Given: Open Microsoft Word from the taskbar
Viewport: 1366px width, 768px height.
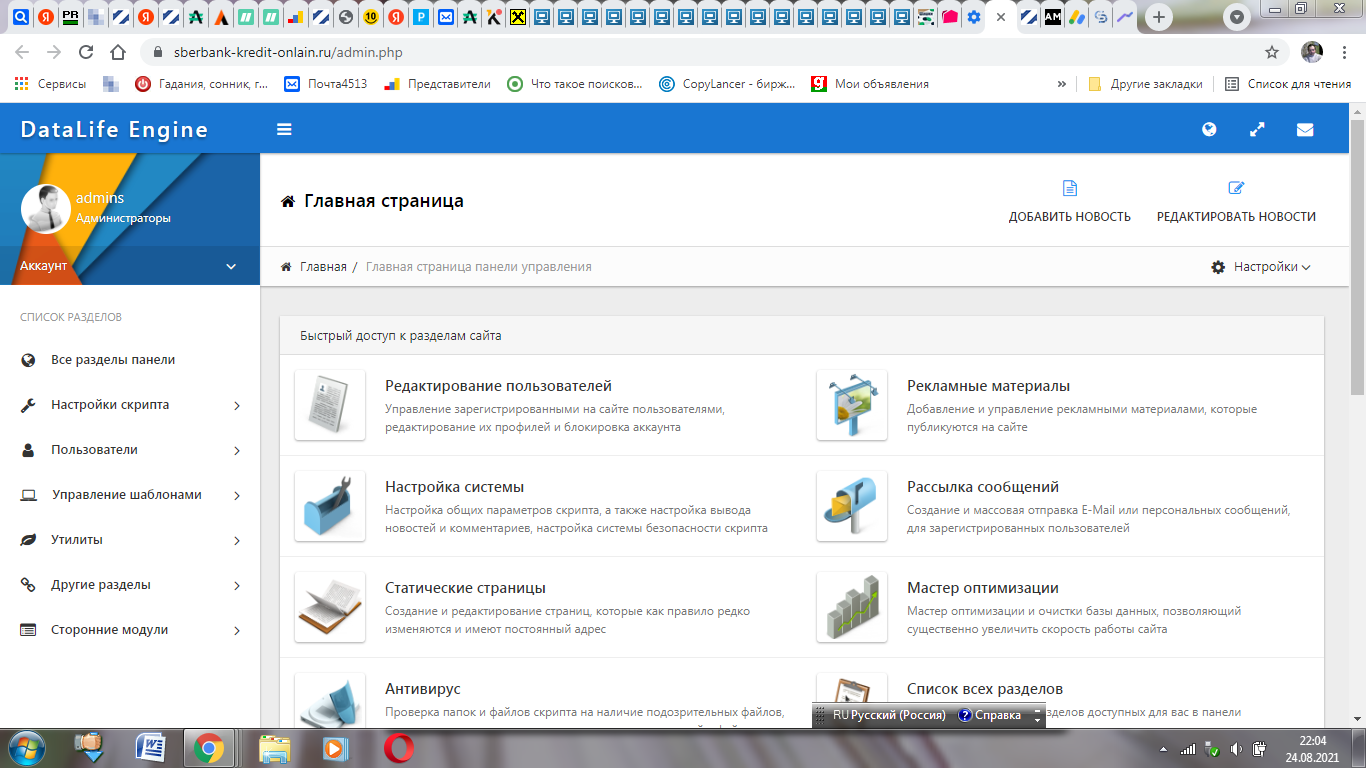Looking at the screenshot, I should pyautogui.click(x=151, y=748).
